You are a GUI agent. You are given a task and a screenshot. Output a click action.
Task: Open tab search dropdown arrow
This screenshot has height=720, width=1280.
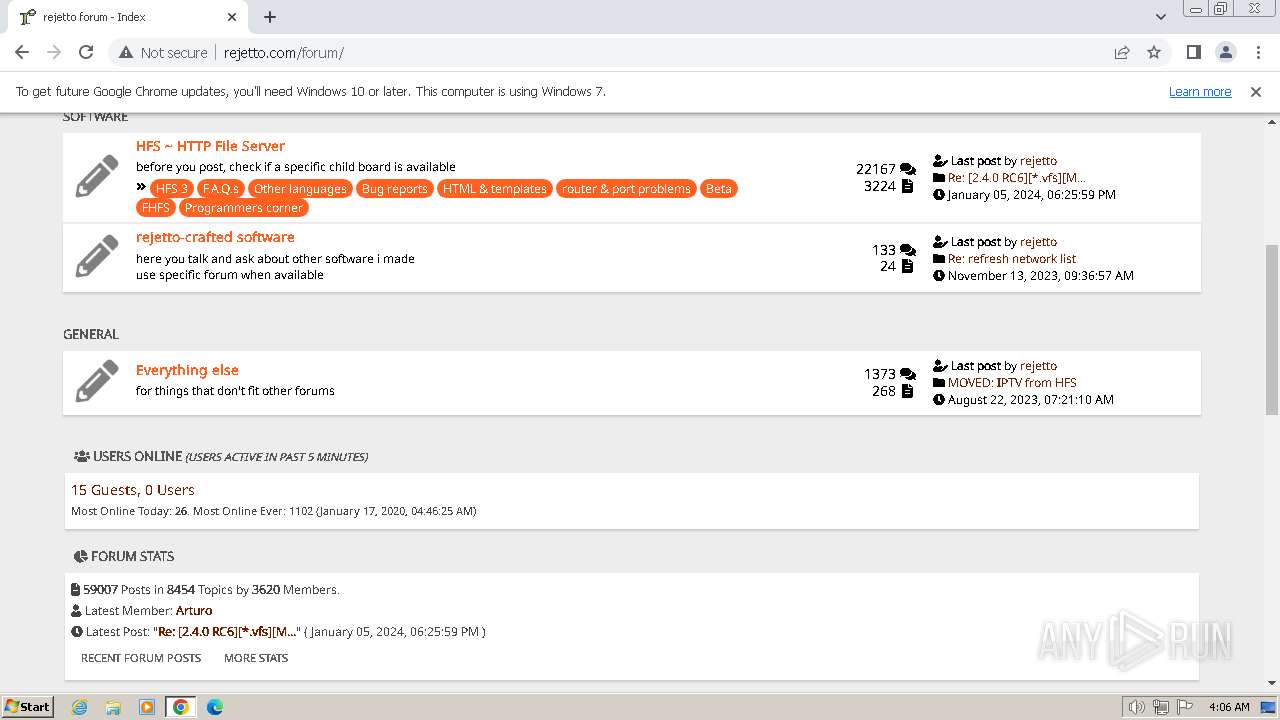(1161, 17)
